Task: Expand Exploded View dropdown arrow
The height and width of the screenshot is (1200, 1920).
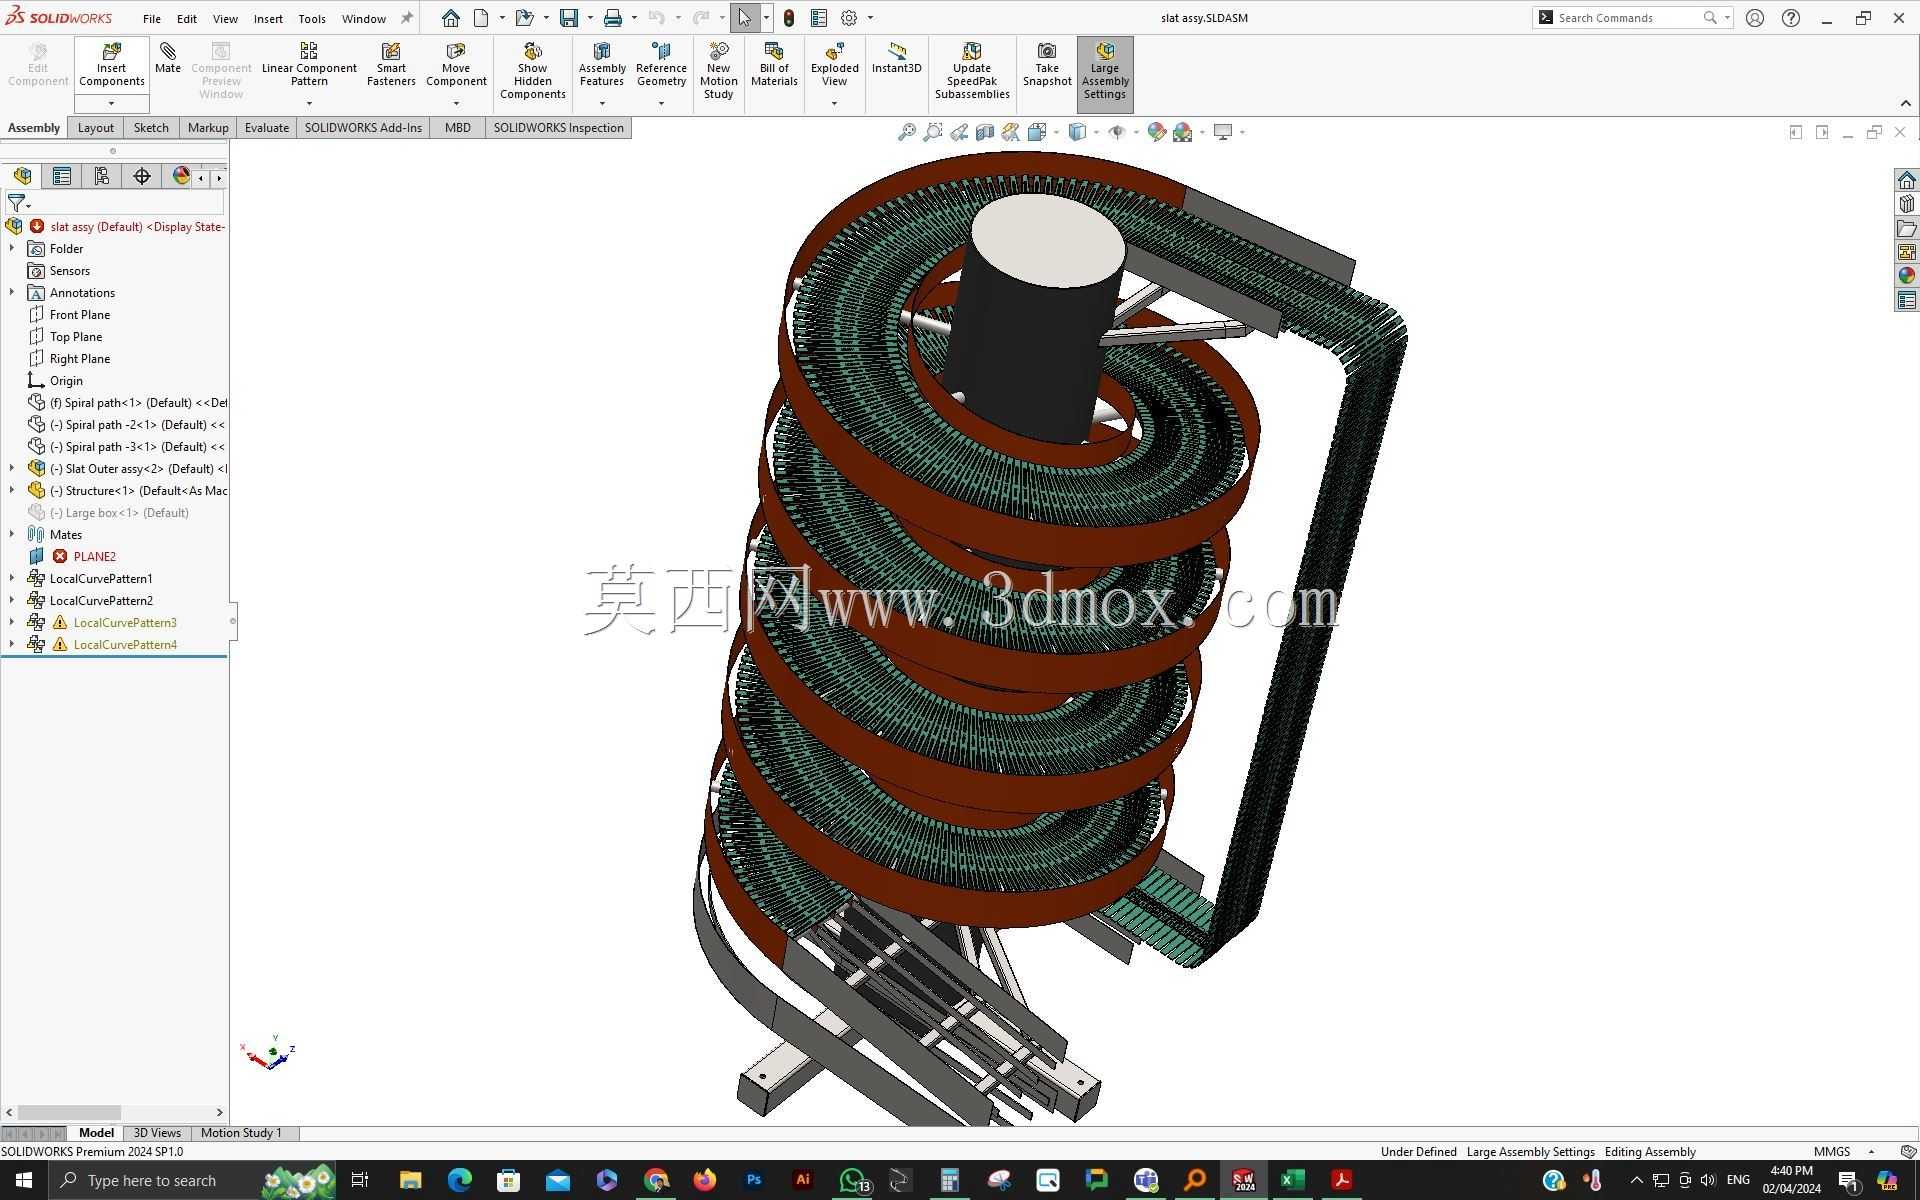Action: click(x=834, y=103)
